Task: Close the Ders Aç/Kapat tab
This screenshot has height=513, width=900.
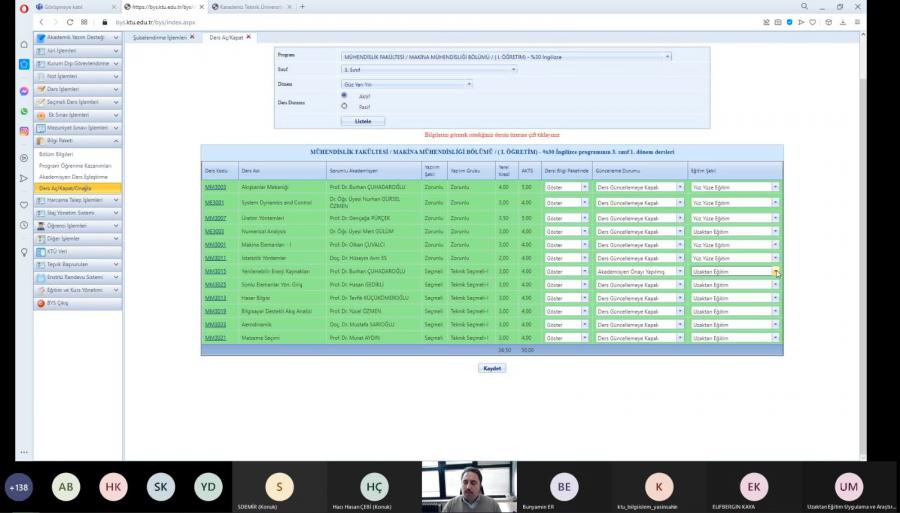Action: tap(248, 37)
